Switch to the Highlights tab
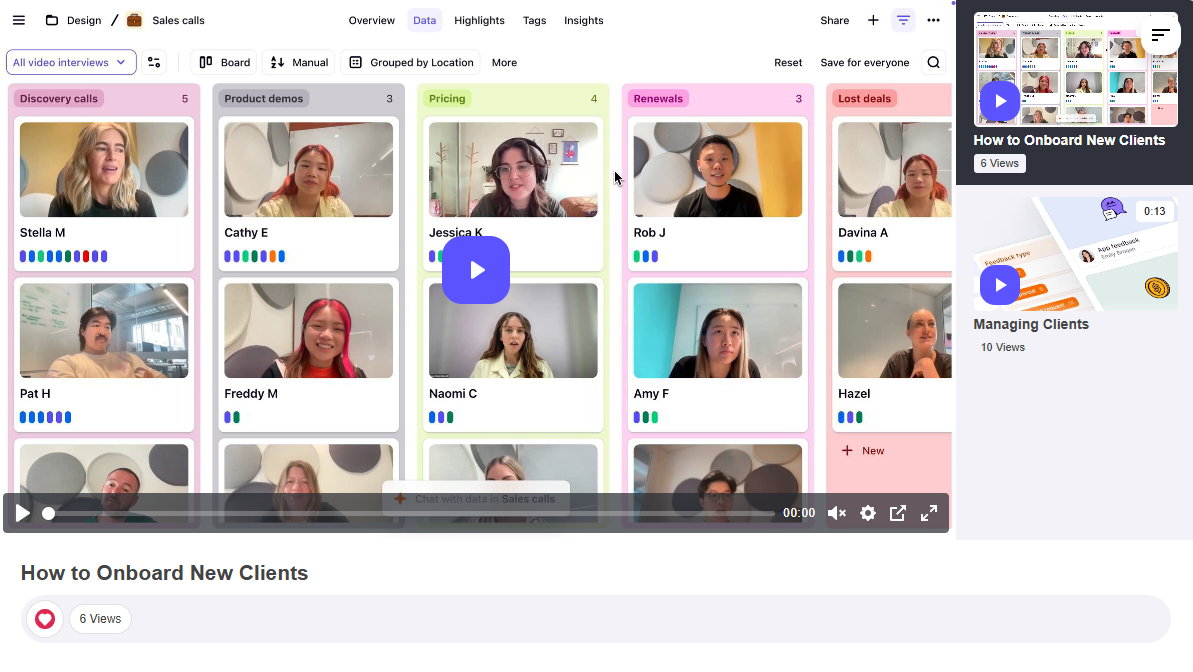The width and height of the screenshot is (1193, 672). click(x=479, y=20)
